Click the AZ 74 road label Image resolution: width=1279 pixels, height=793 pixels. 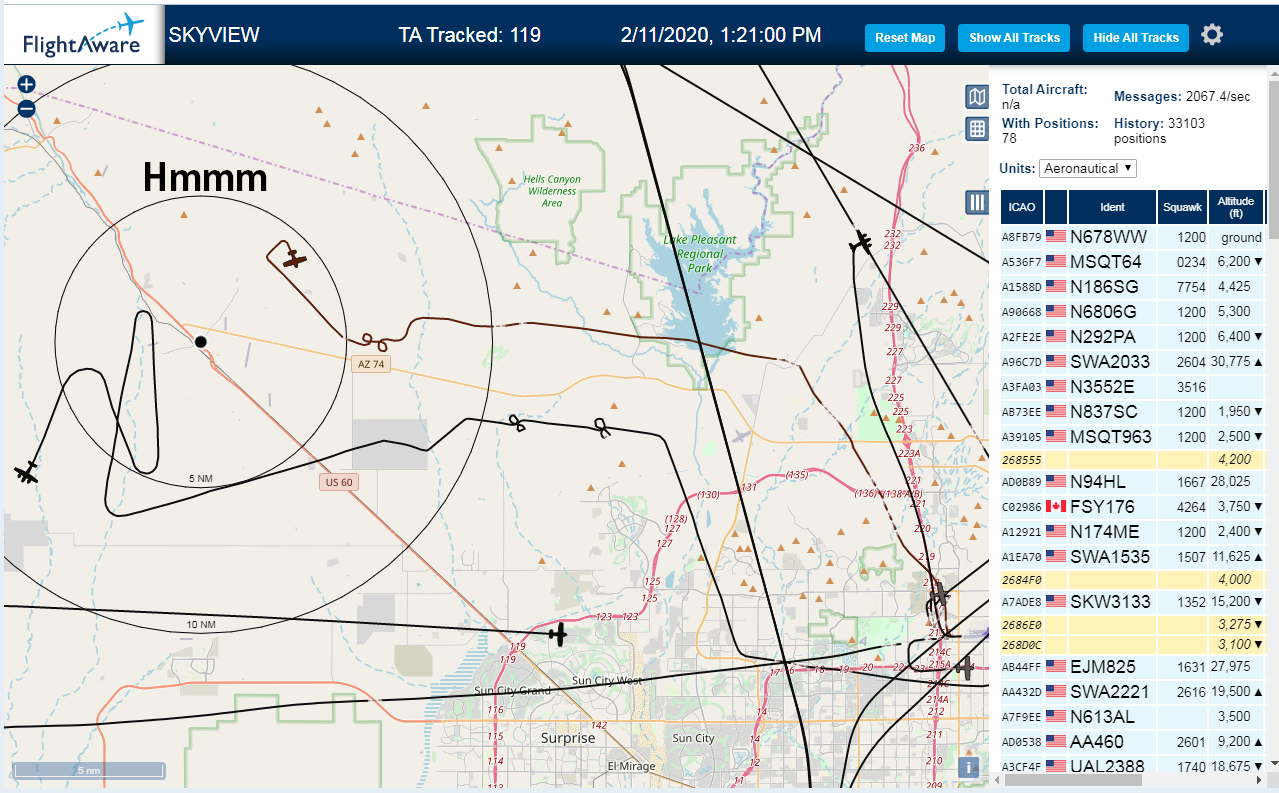(371, 364)
